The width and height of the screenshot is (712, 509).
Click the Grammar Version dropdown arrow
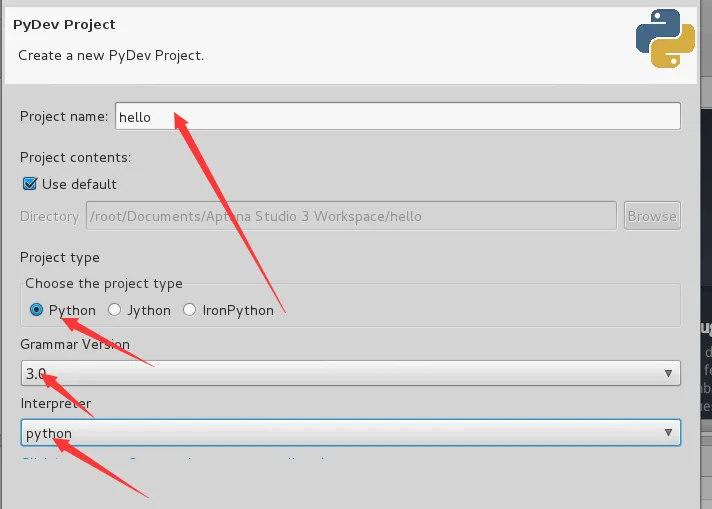[x=668, y=374]
